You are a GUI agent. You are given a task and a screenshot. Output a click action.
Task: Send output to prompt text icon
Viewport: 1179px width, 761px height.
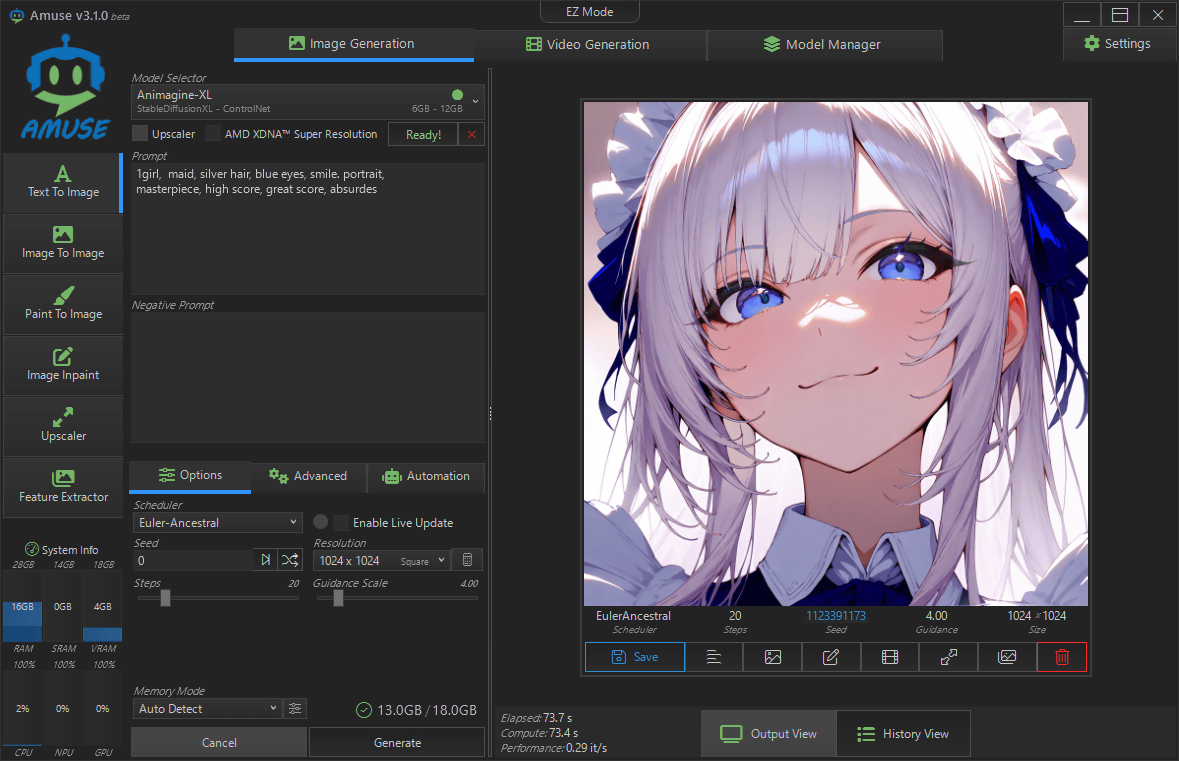(714, 657)
